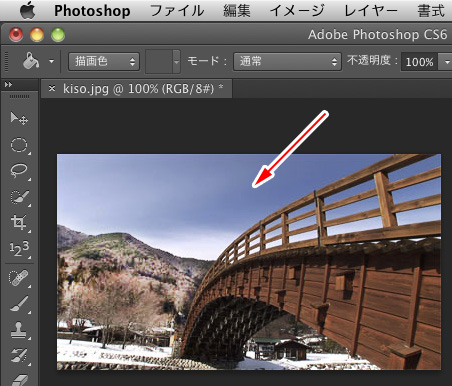Select the Spot Healing Brush tool
The height and width of the screenshot is (386, 452).
(x=19, y=278)
